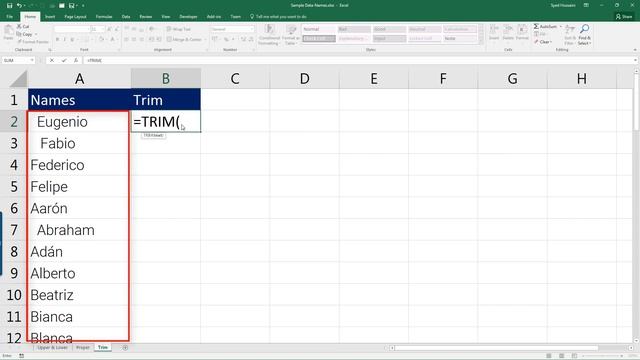Click the Cut scissors command
The image size is (640, 360).
23,27
